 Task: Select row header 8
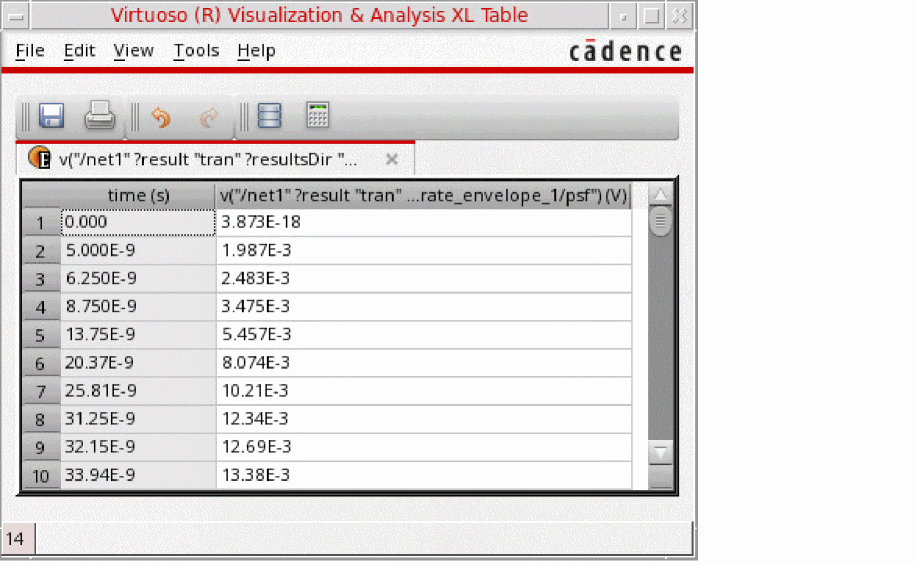pyautogui.click(x=41, y=419)
